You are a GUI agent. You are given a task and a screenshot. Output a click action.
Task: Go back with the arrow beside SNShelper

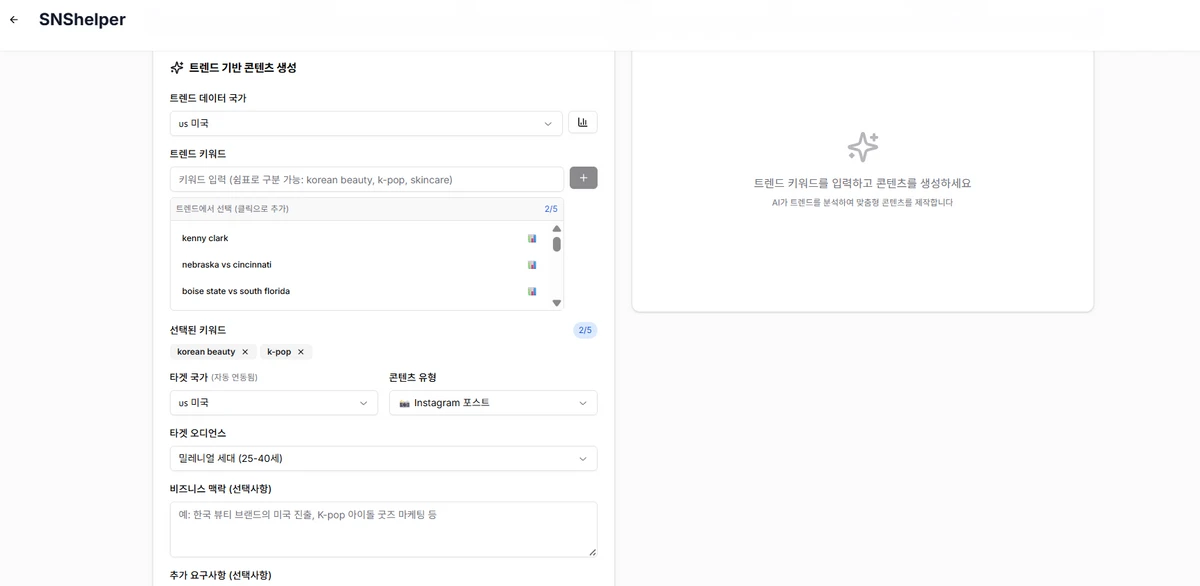pyautogui.click(x=14, y=20)
